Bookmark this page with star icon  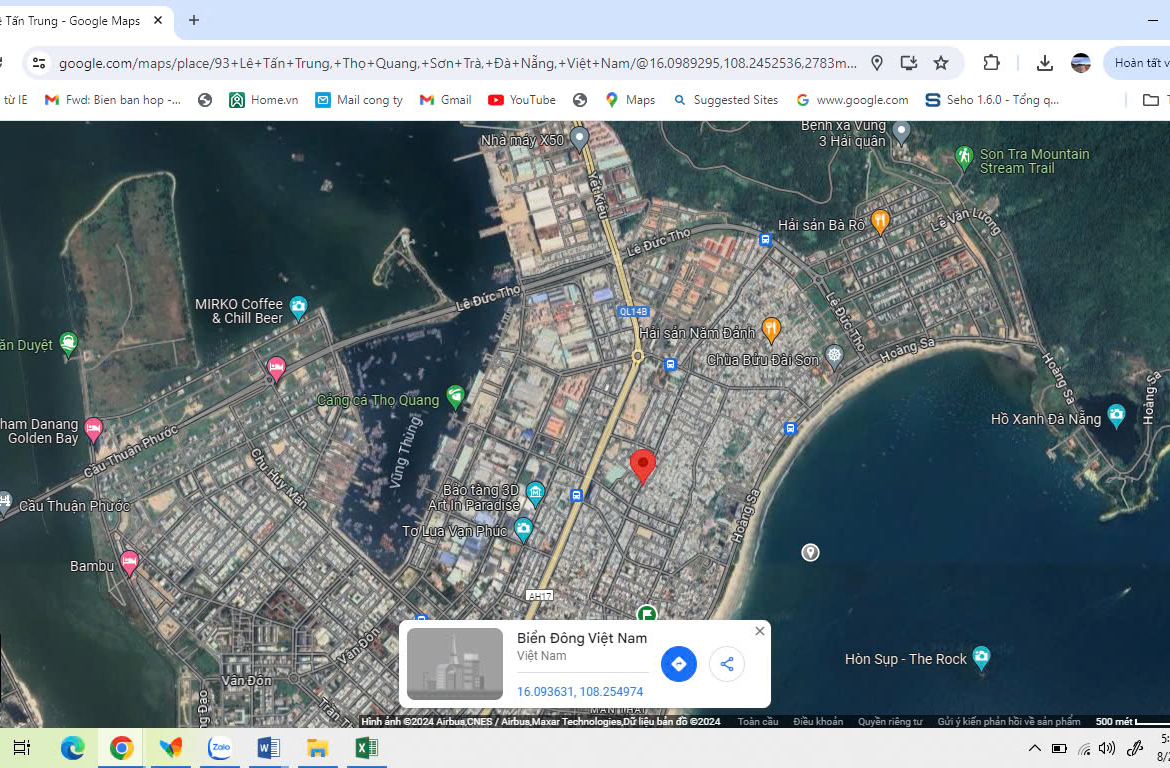[941, 63]
